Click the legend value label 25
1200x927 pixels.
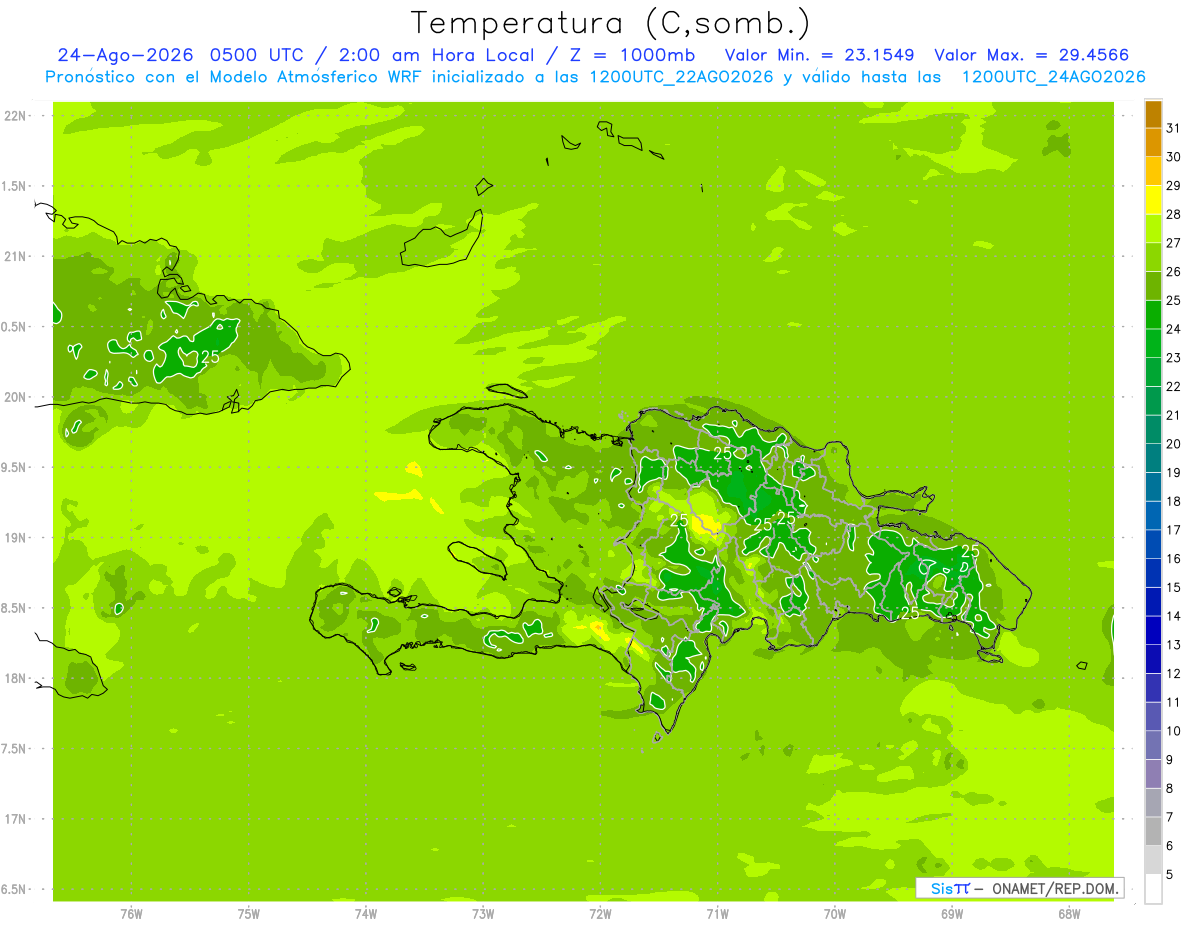point(1173,300)
